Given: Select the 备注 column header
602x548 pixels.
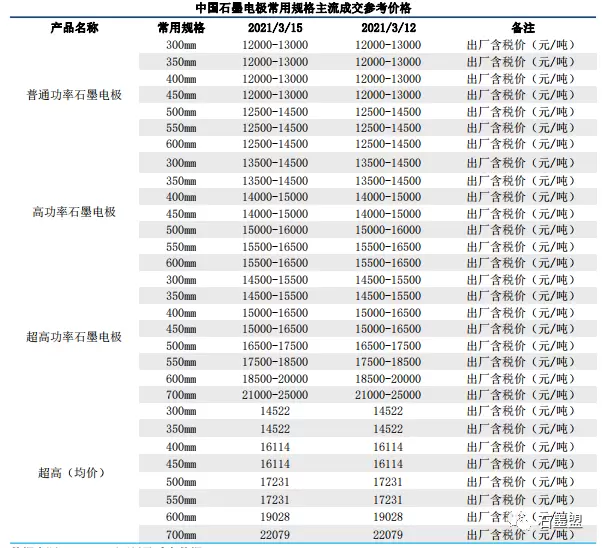Looking at the screenshot, I should tap(523, 28).
